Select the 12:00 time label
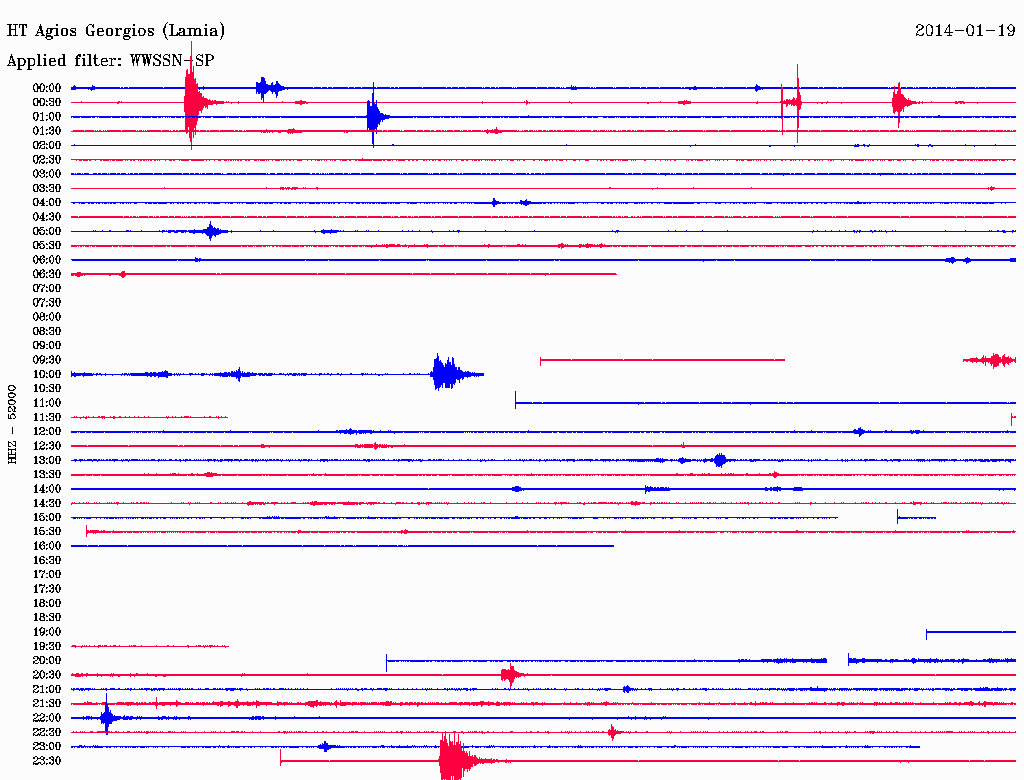Viewport: 1024px width, 780px height. [46, 431]
